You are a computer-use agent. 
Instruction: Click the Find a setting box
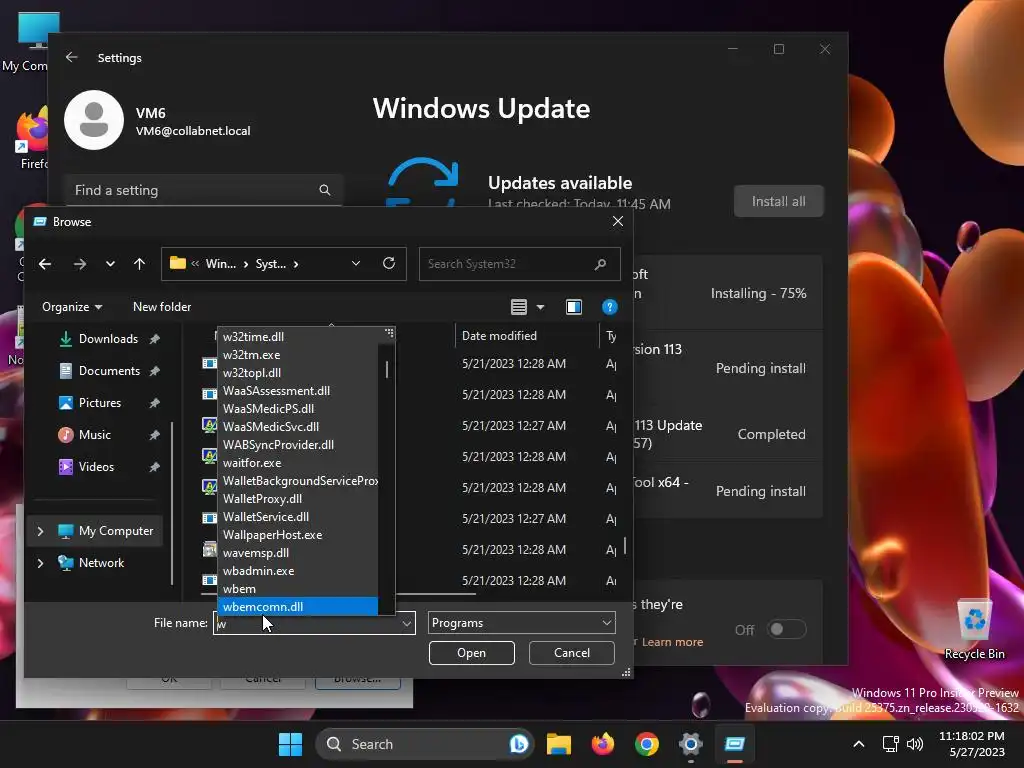click(x=203, y=190)
